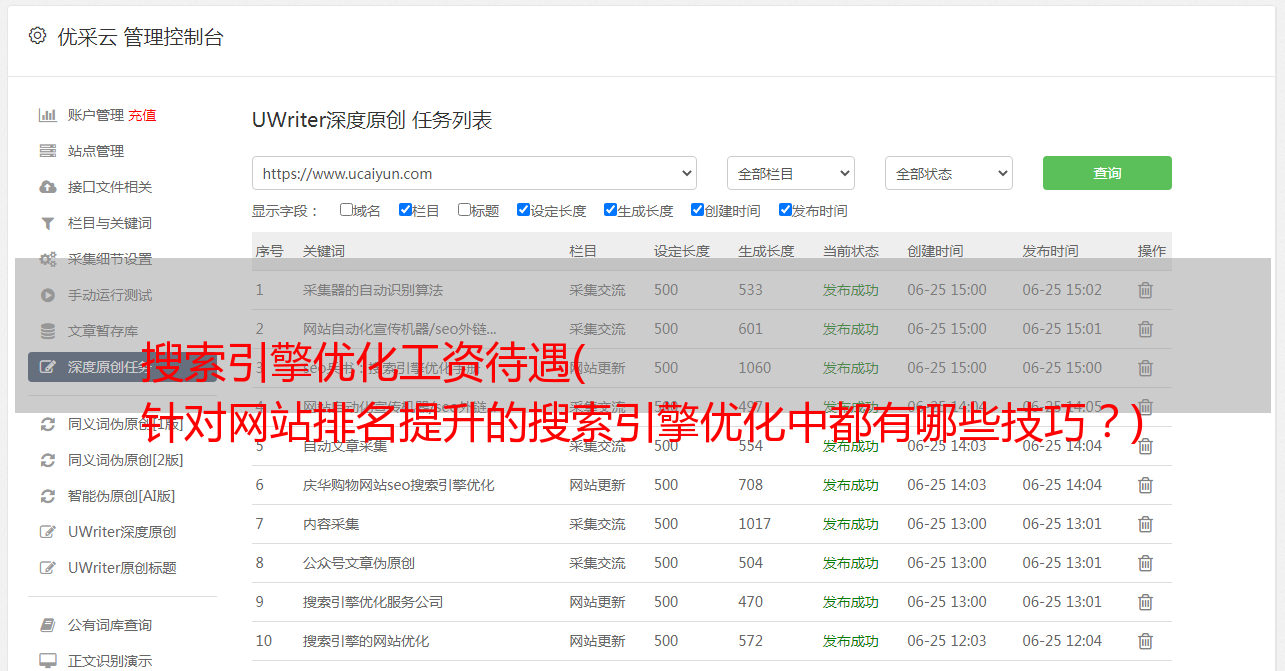Screen dimensions: 1285x671
Task: Click the 操作 column header
Action: pos(1152,251)
